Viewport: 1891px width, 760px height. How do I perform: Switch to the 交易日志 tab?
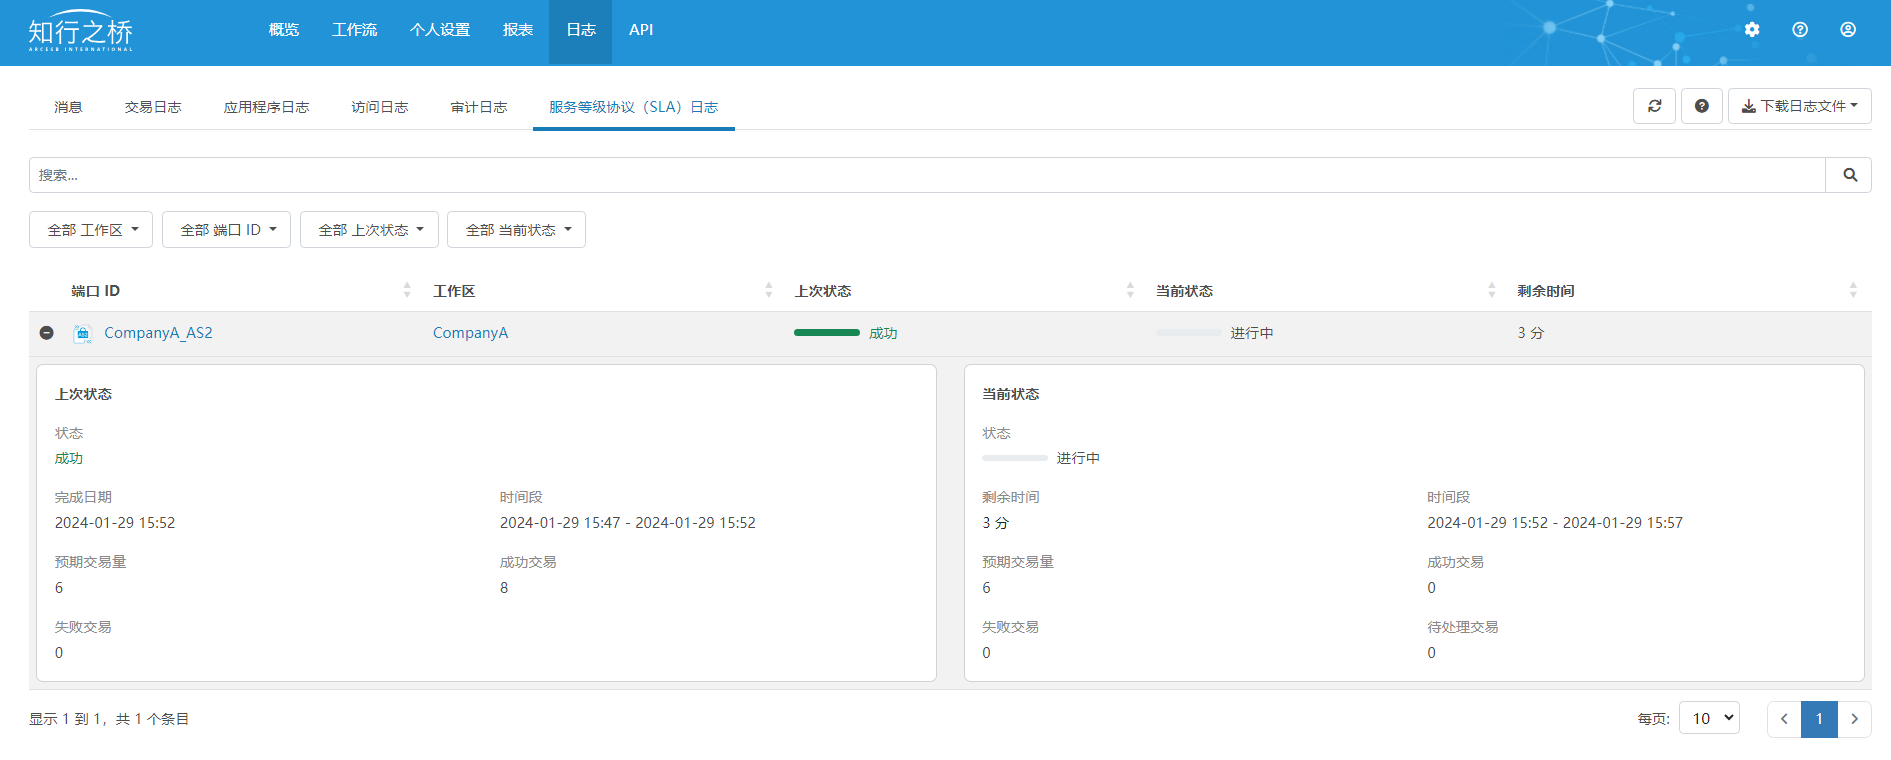[x=153, y=107]
